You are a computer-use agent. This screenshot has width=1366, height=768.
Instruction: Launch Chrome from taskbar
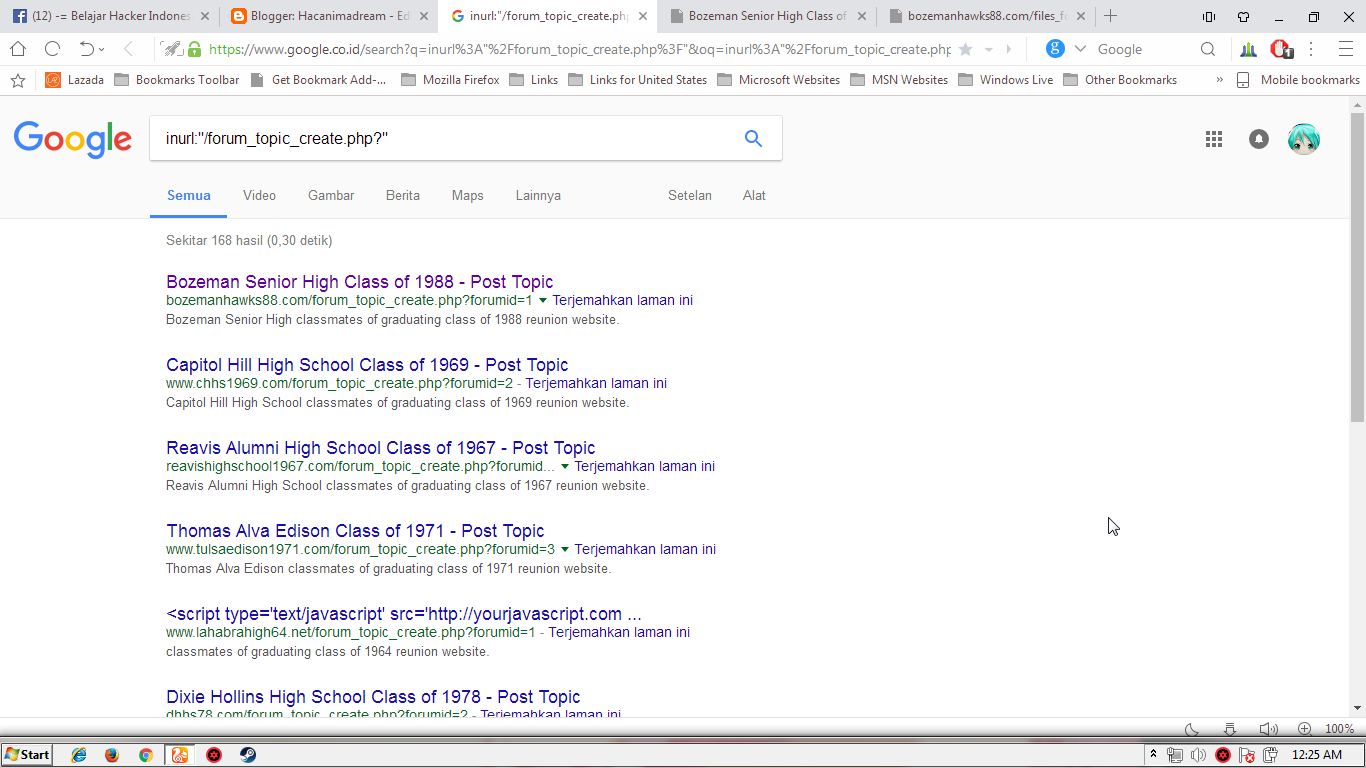pyautogui.click(x=146, y=755)
